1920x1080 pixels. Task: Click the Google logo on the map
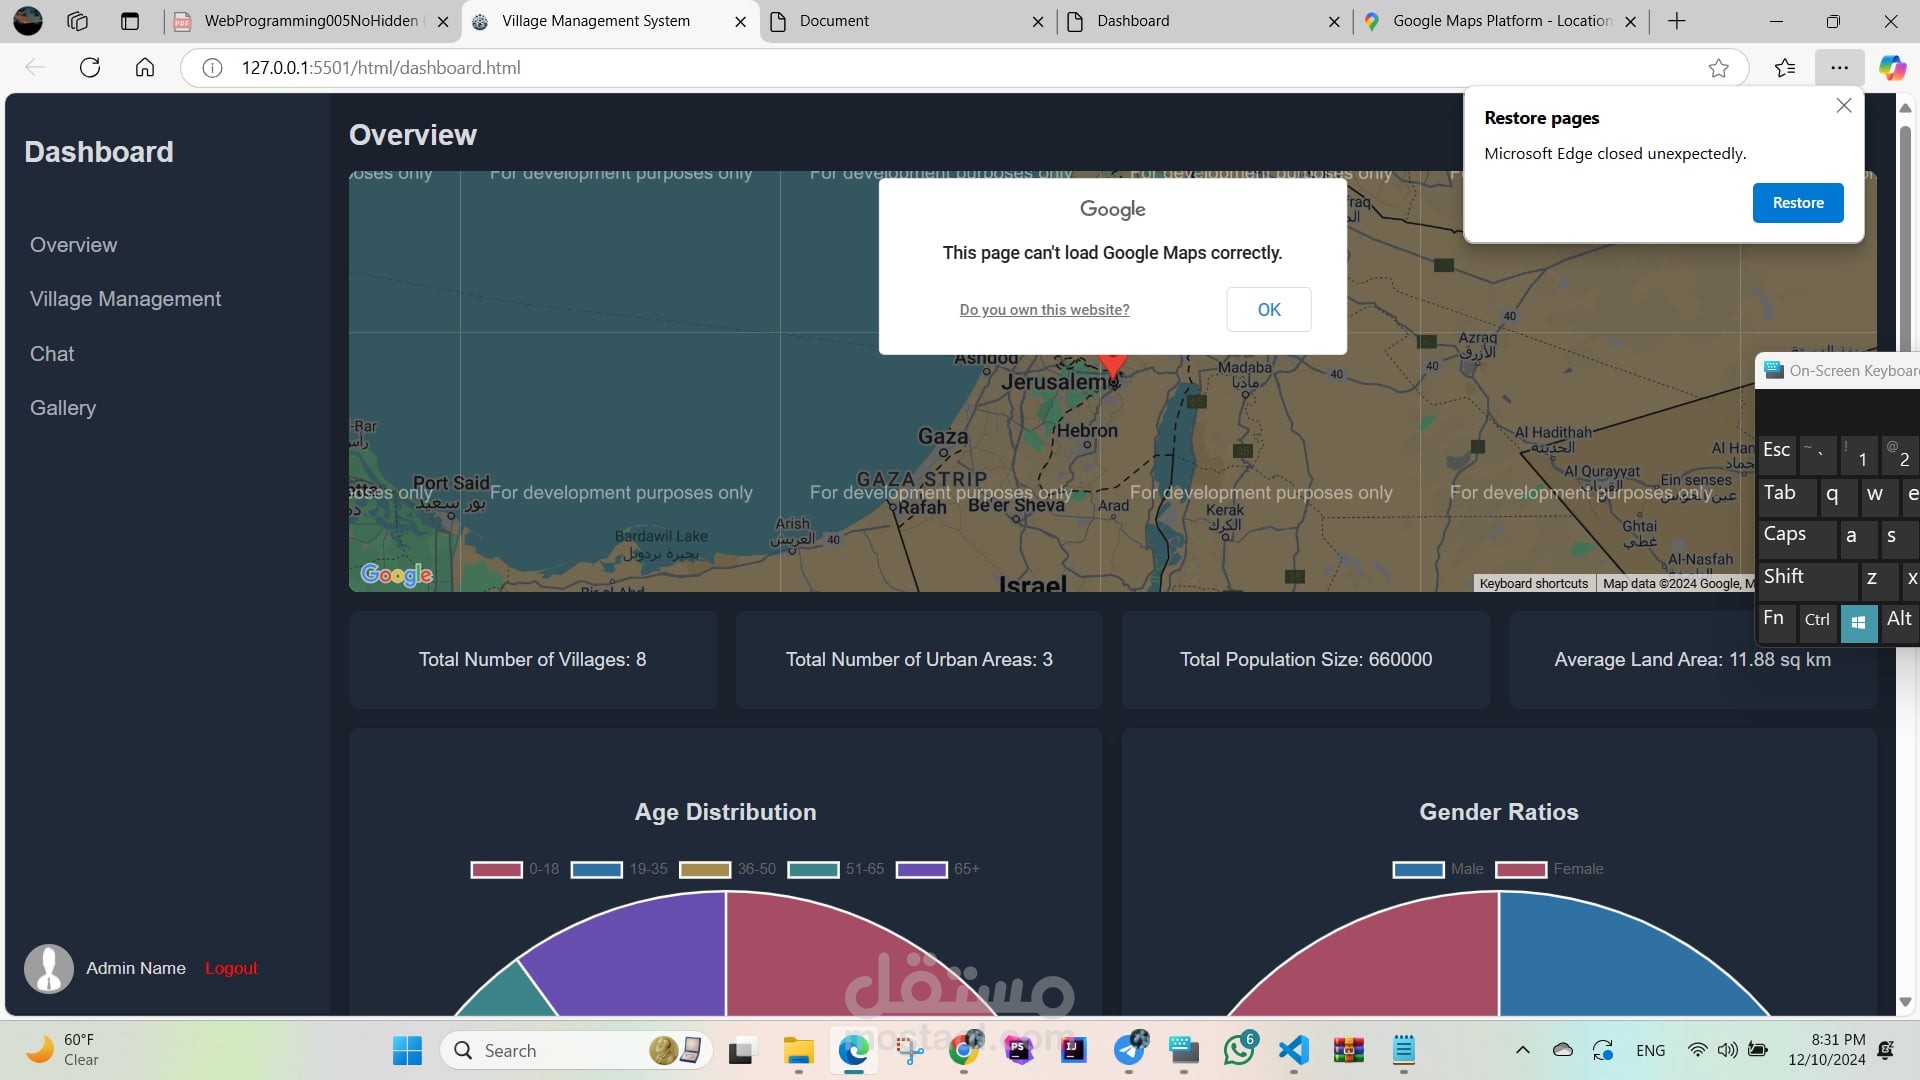396,574
